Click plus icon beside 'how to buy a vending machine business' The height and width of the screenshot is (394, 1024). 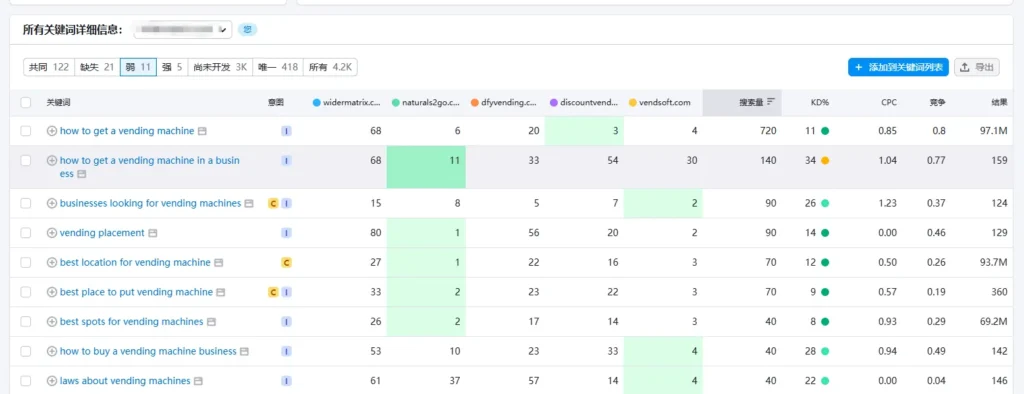[x=52, y=352]
